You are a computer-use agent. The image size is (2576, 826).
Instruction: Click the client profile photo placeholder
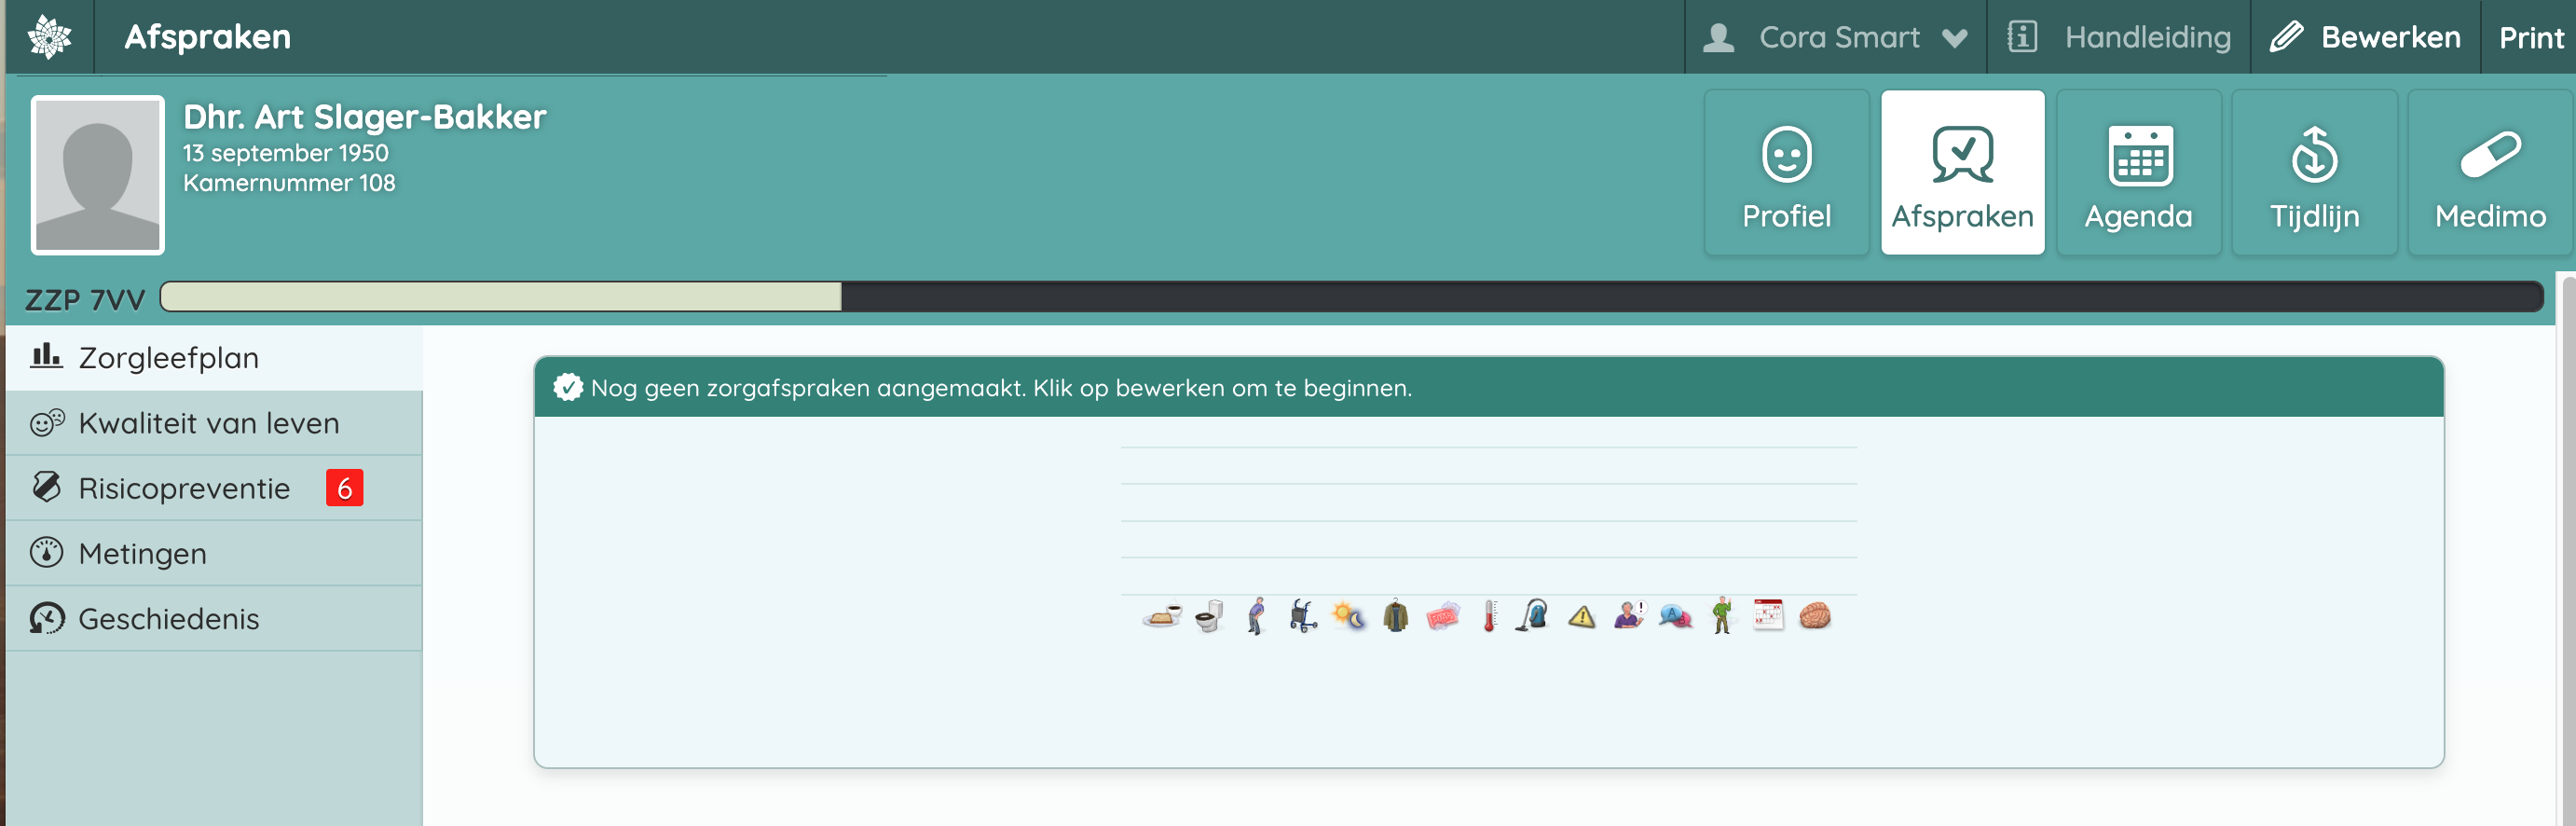(x=98, y=175)
